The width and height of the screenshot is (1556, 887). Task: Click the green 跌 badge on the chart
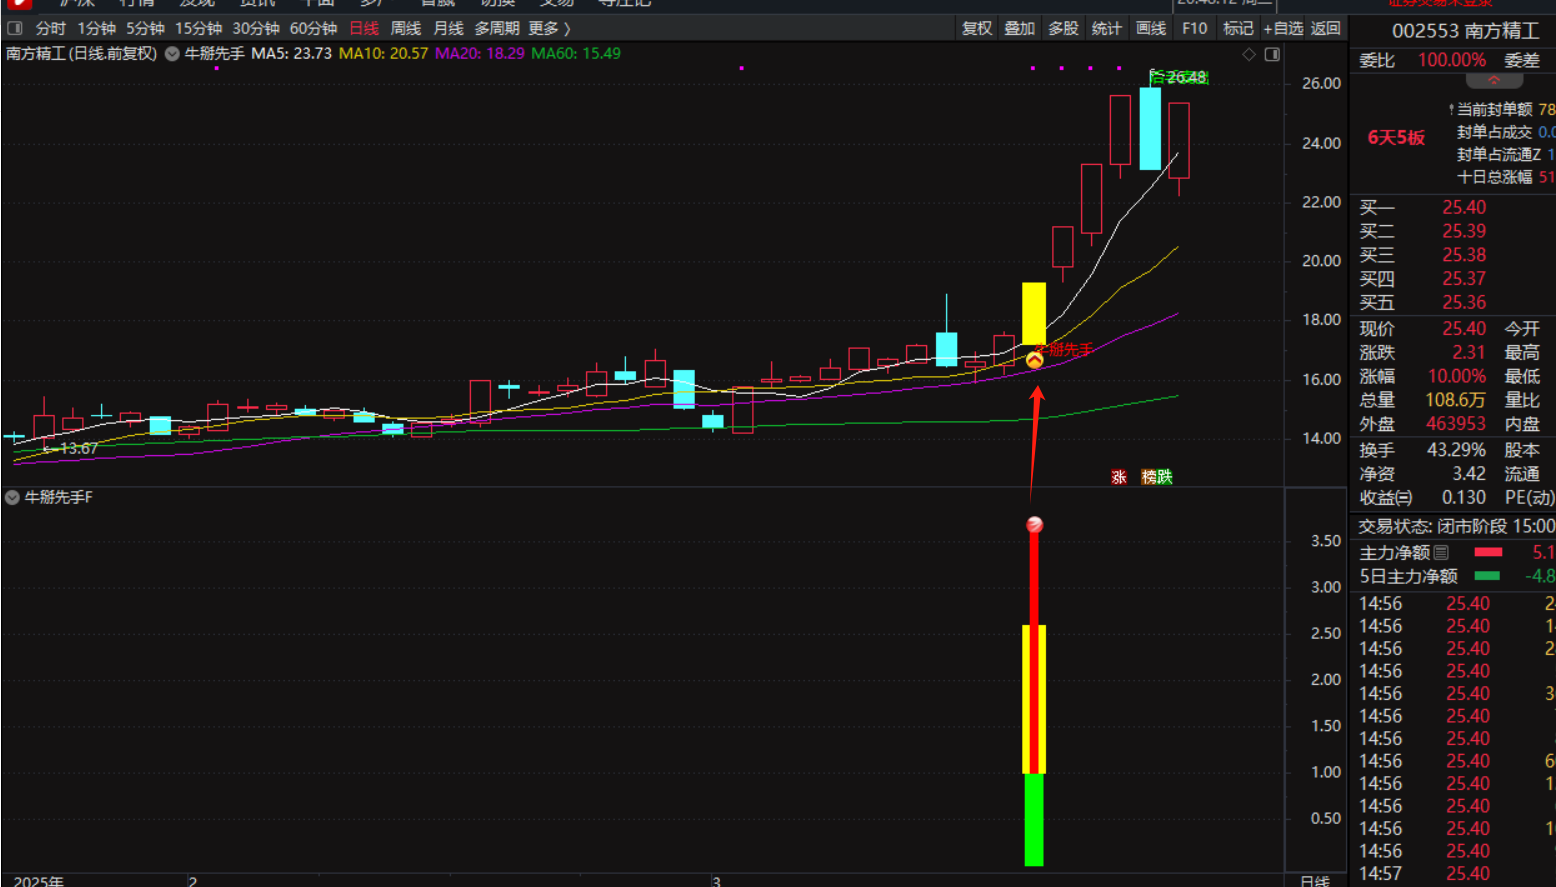click(1164, 477)
